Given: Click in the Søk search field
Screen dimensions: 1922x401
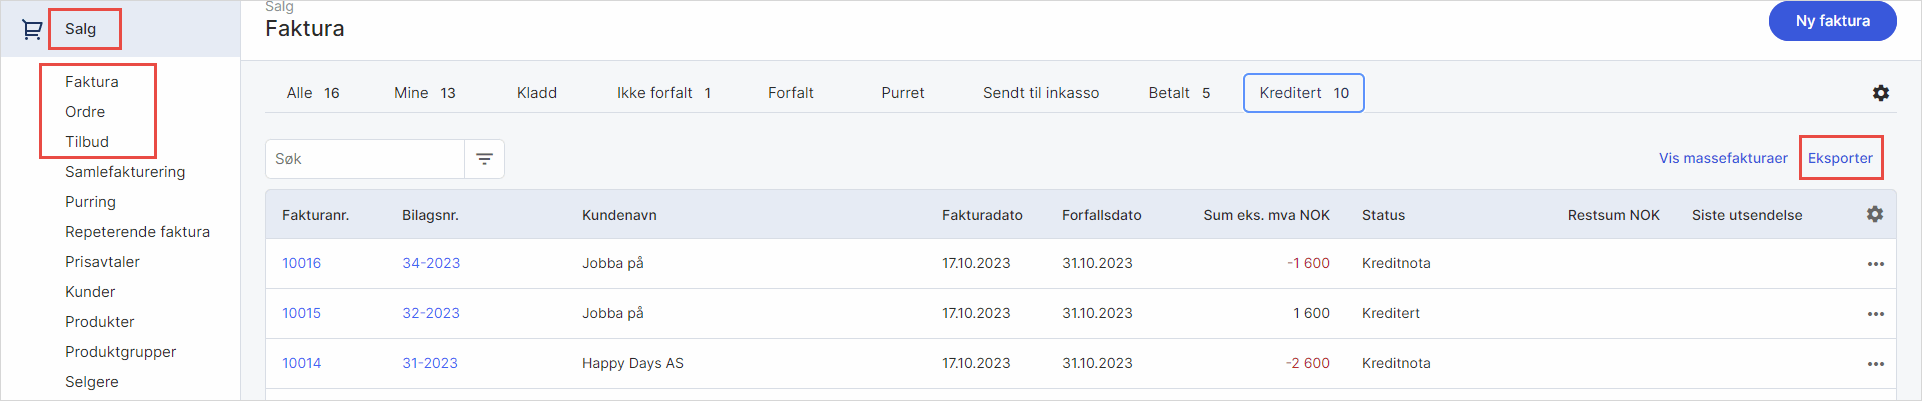Looking at the screenshot, I should [365, 159].
